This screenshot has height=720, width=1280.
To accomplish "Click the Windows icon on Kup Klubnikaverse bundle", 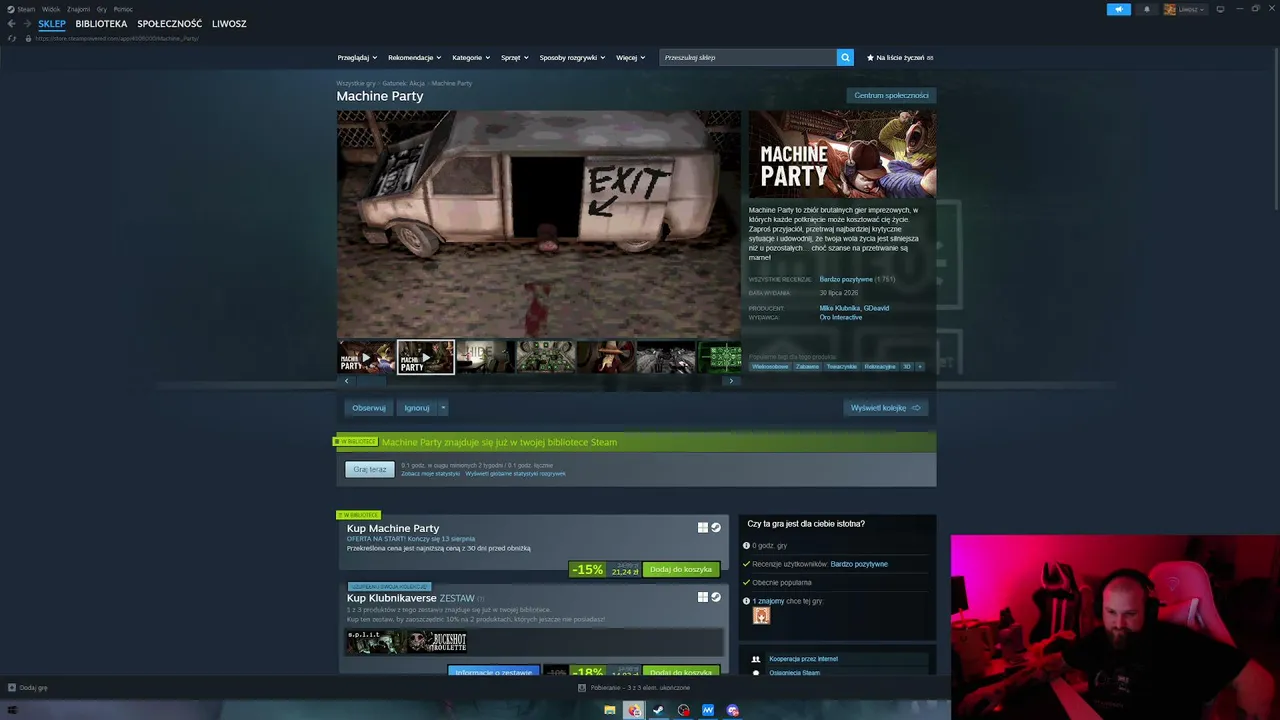I will [x=703, y=597].
